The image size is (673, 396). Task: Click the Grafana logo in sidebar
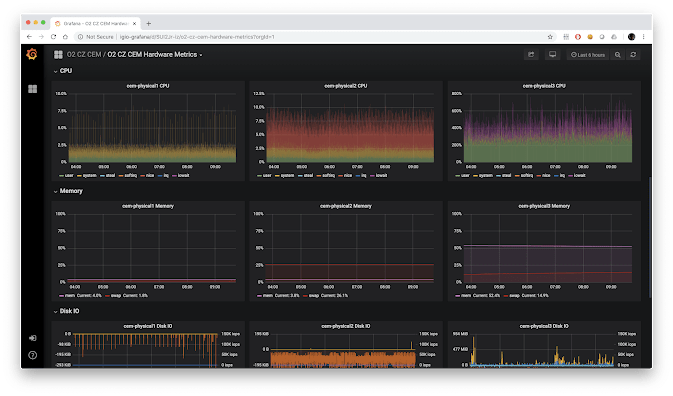coord(32,54)
